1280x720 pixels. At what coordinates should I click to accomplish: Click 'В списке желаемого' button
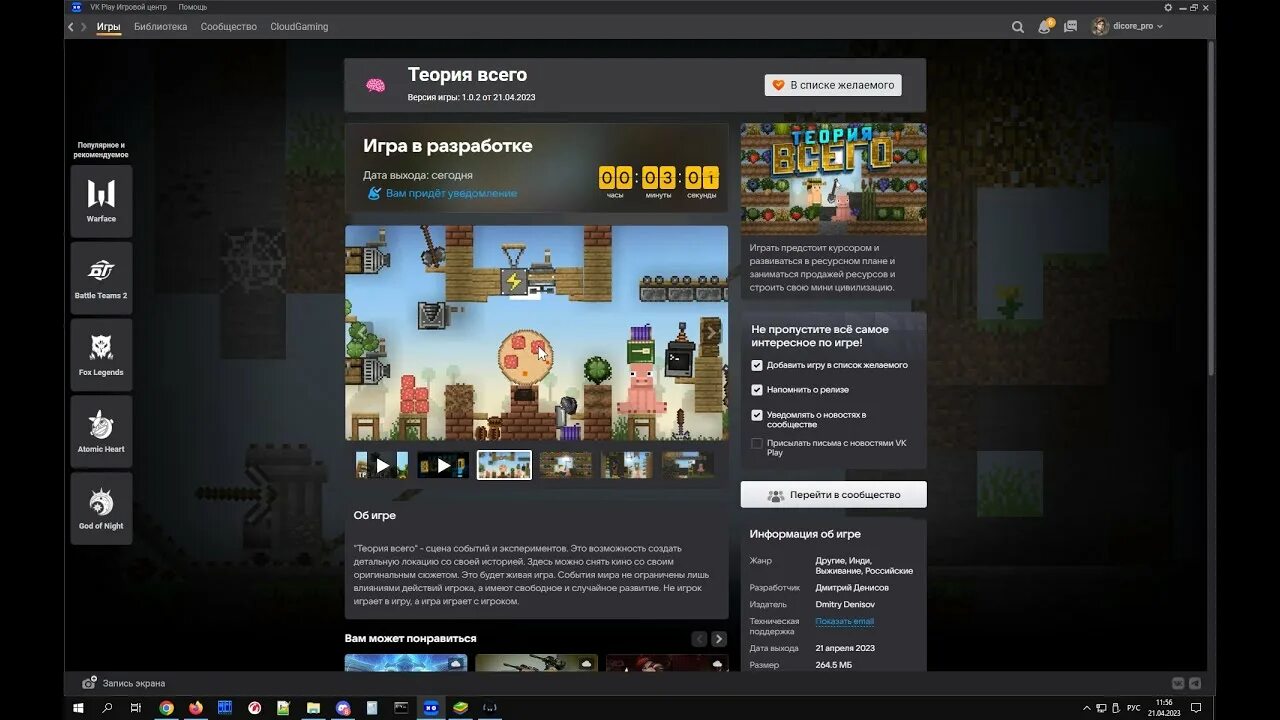click(833, 85)
